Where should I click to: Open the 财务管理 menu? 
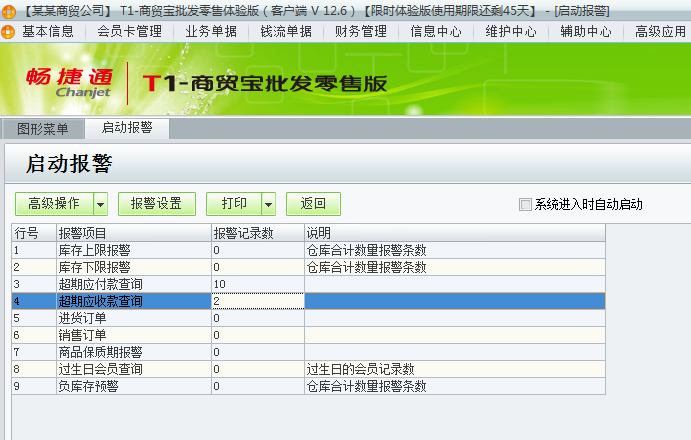point(361,32)
